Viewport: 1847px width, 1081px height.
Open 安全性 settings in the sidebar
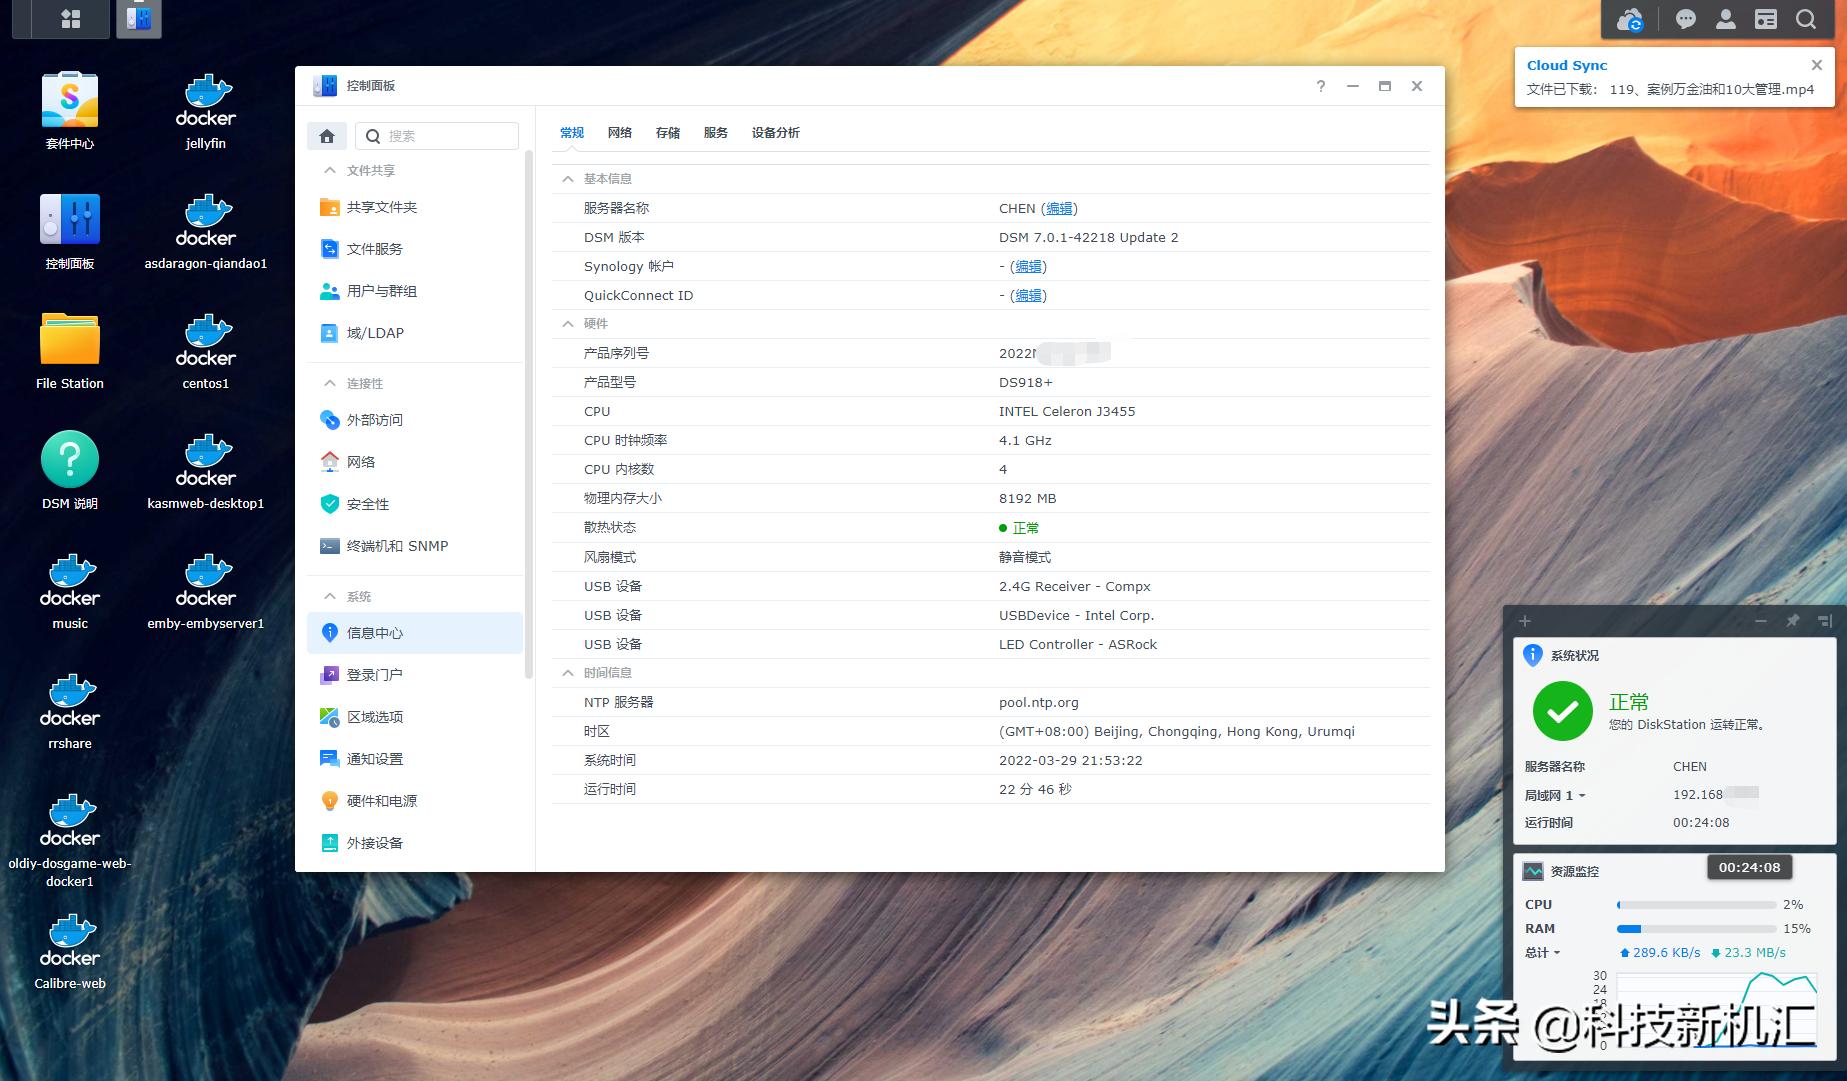(x=369, y=504)
